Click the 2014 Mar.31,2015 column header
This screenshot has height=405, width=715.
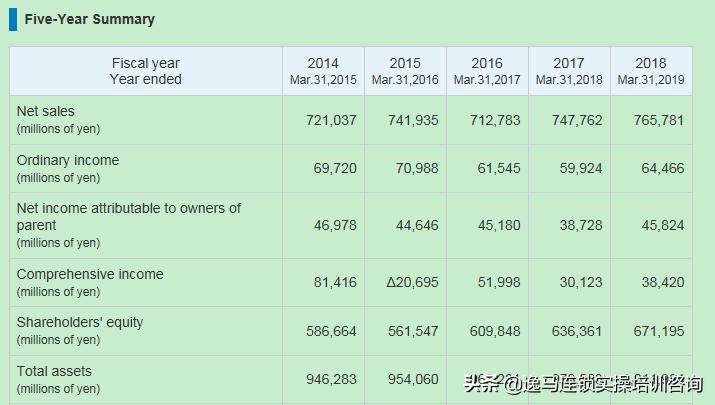tap(322, 71)
